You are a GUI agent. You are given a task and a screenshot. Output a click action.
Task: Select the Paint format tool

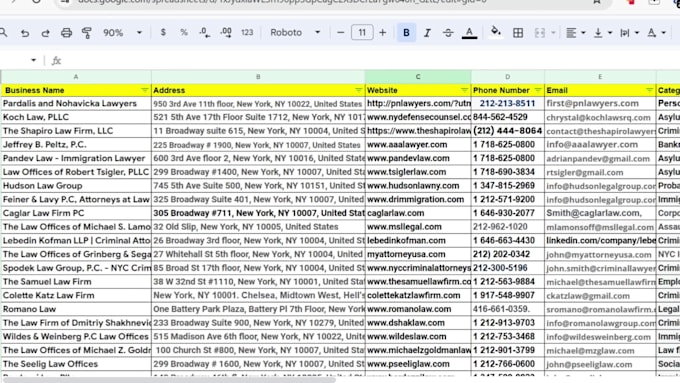click(x=87, y=33)
